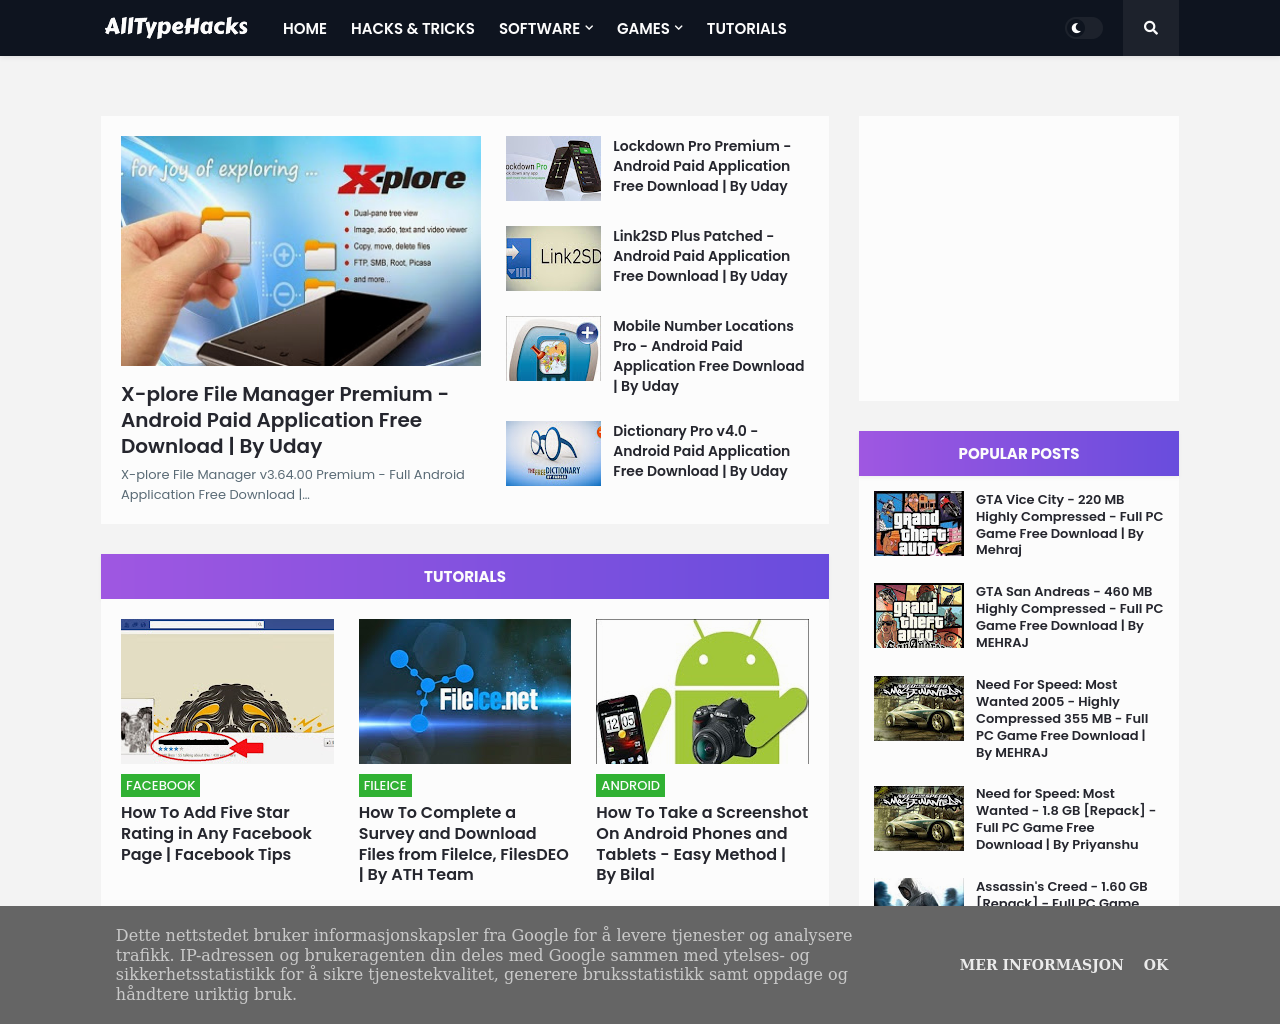This screenshot has height=1024, width=1280.
Task: Open HACKS & TRICKS menu item
Action: pyautogui.click(x=413, y=28)
